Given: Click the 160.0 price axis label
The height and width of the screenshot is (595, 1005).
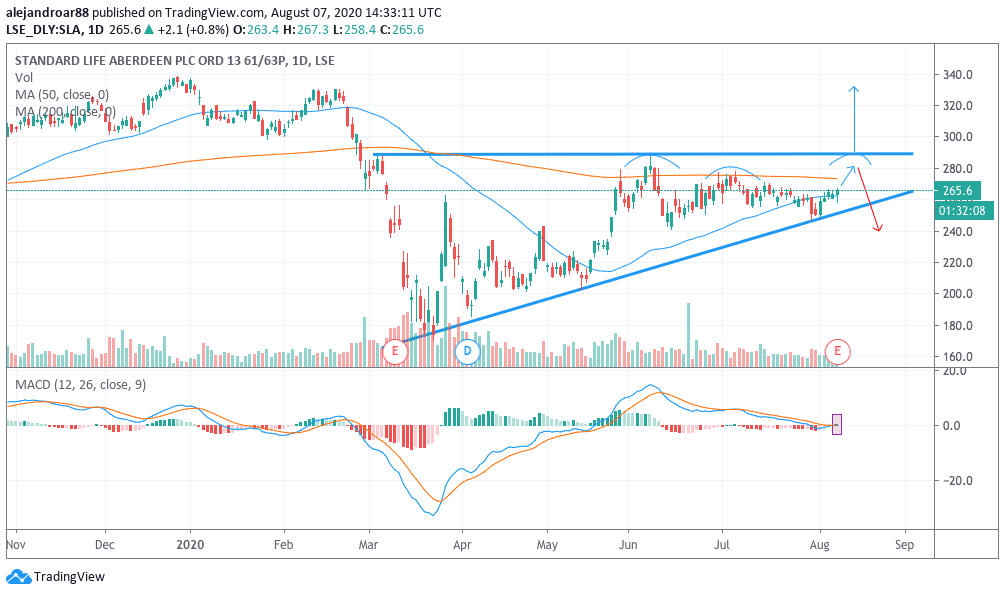Looking at the screenshot, I should click(957, 356).
